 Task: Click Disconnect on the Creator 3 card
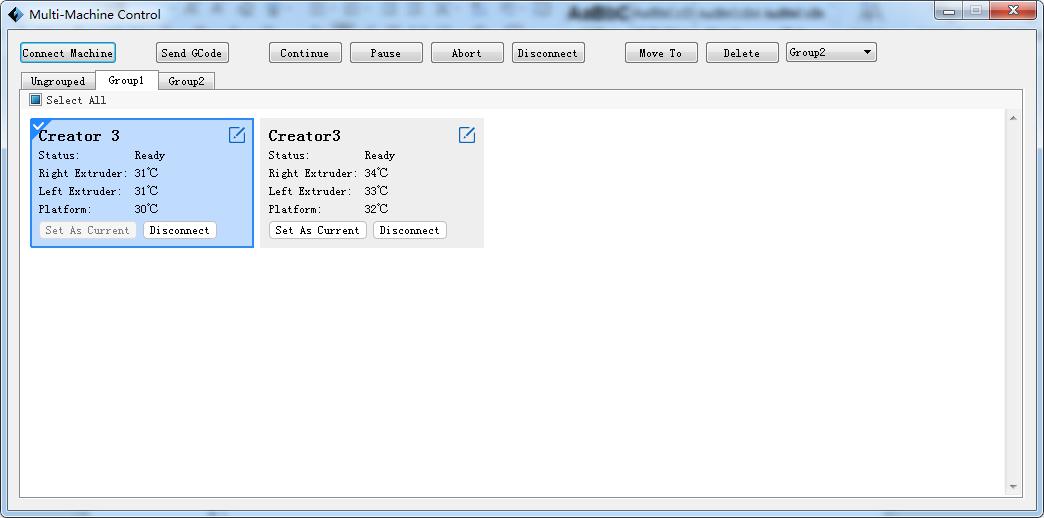[x=180, y=230]
